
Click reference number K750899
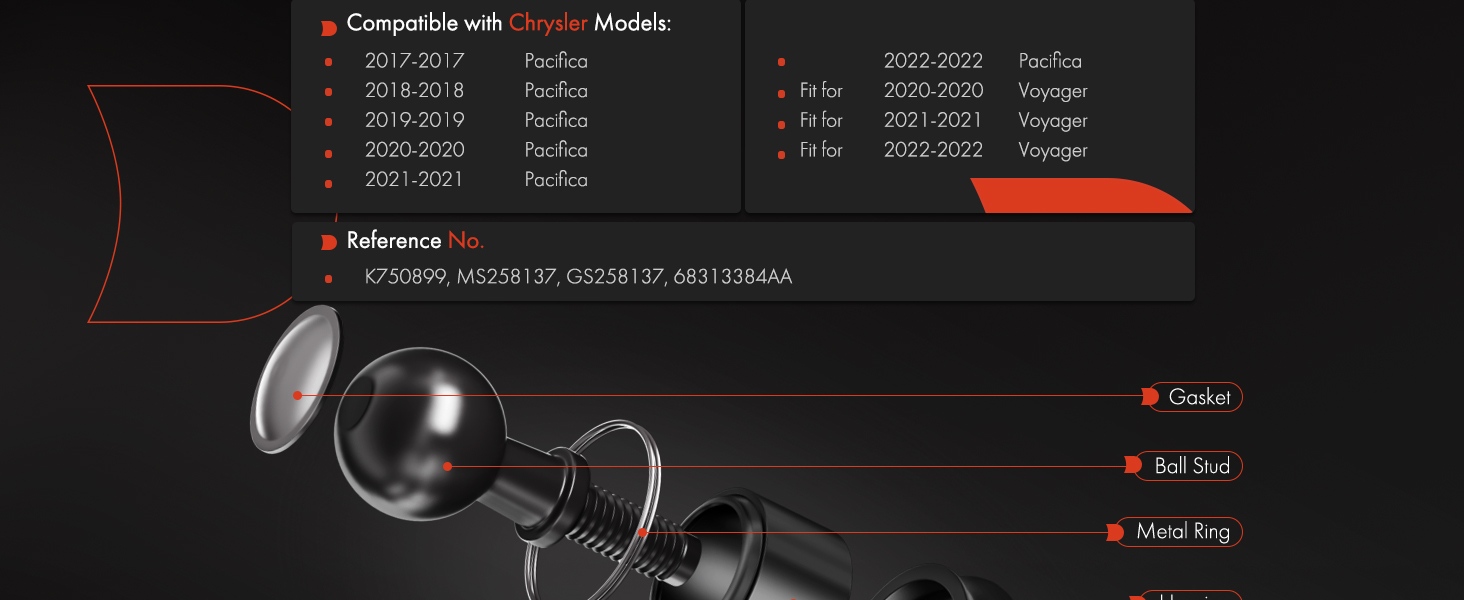406,277
